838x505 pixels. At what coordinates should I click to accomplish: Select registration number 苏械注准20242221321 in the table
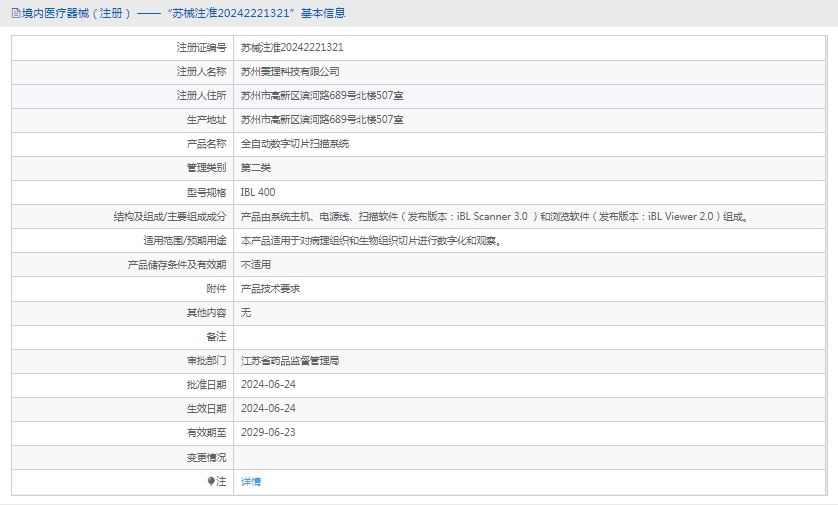pyautogui.click(x=292, y=47)
